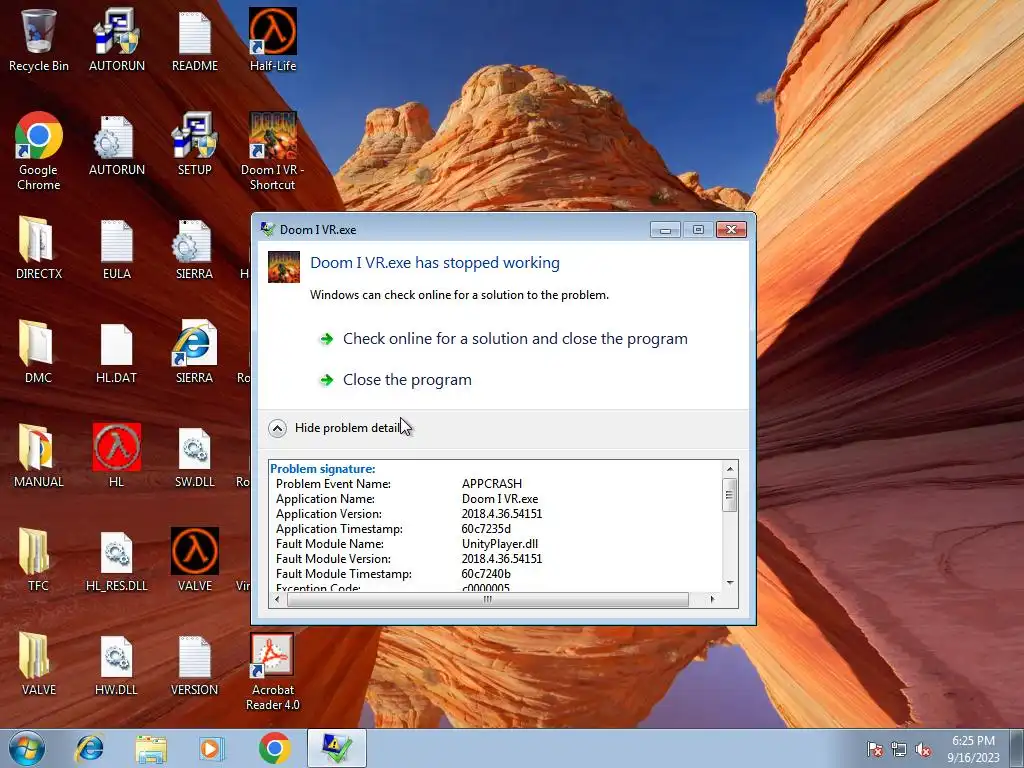Select the EULA file icon
Screen dimensions: 1024x768
(116, 248)
